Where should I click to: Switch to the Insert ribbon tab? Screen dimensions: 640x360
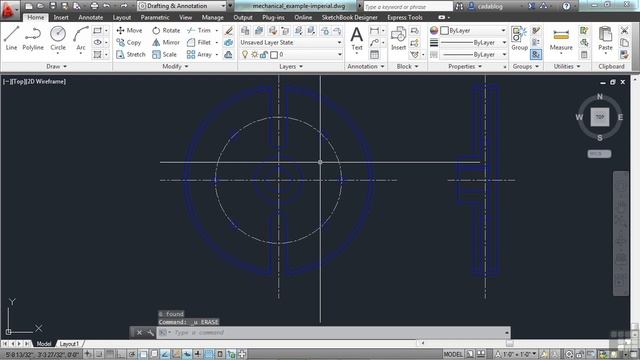[61, 18]
